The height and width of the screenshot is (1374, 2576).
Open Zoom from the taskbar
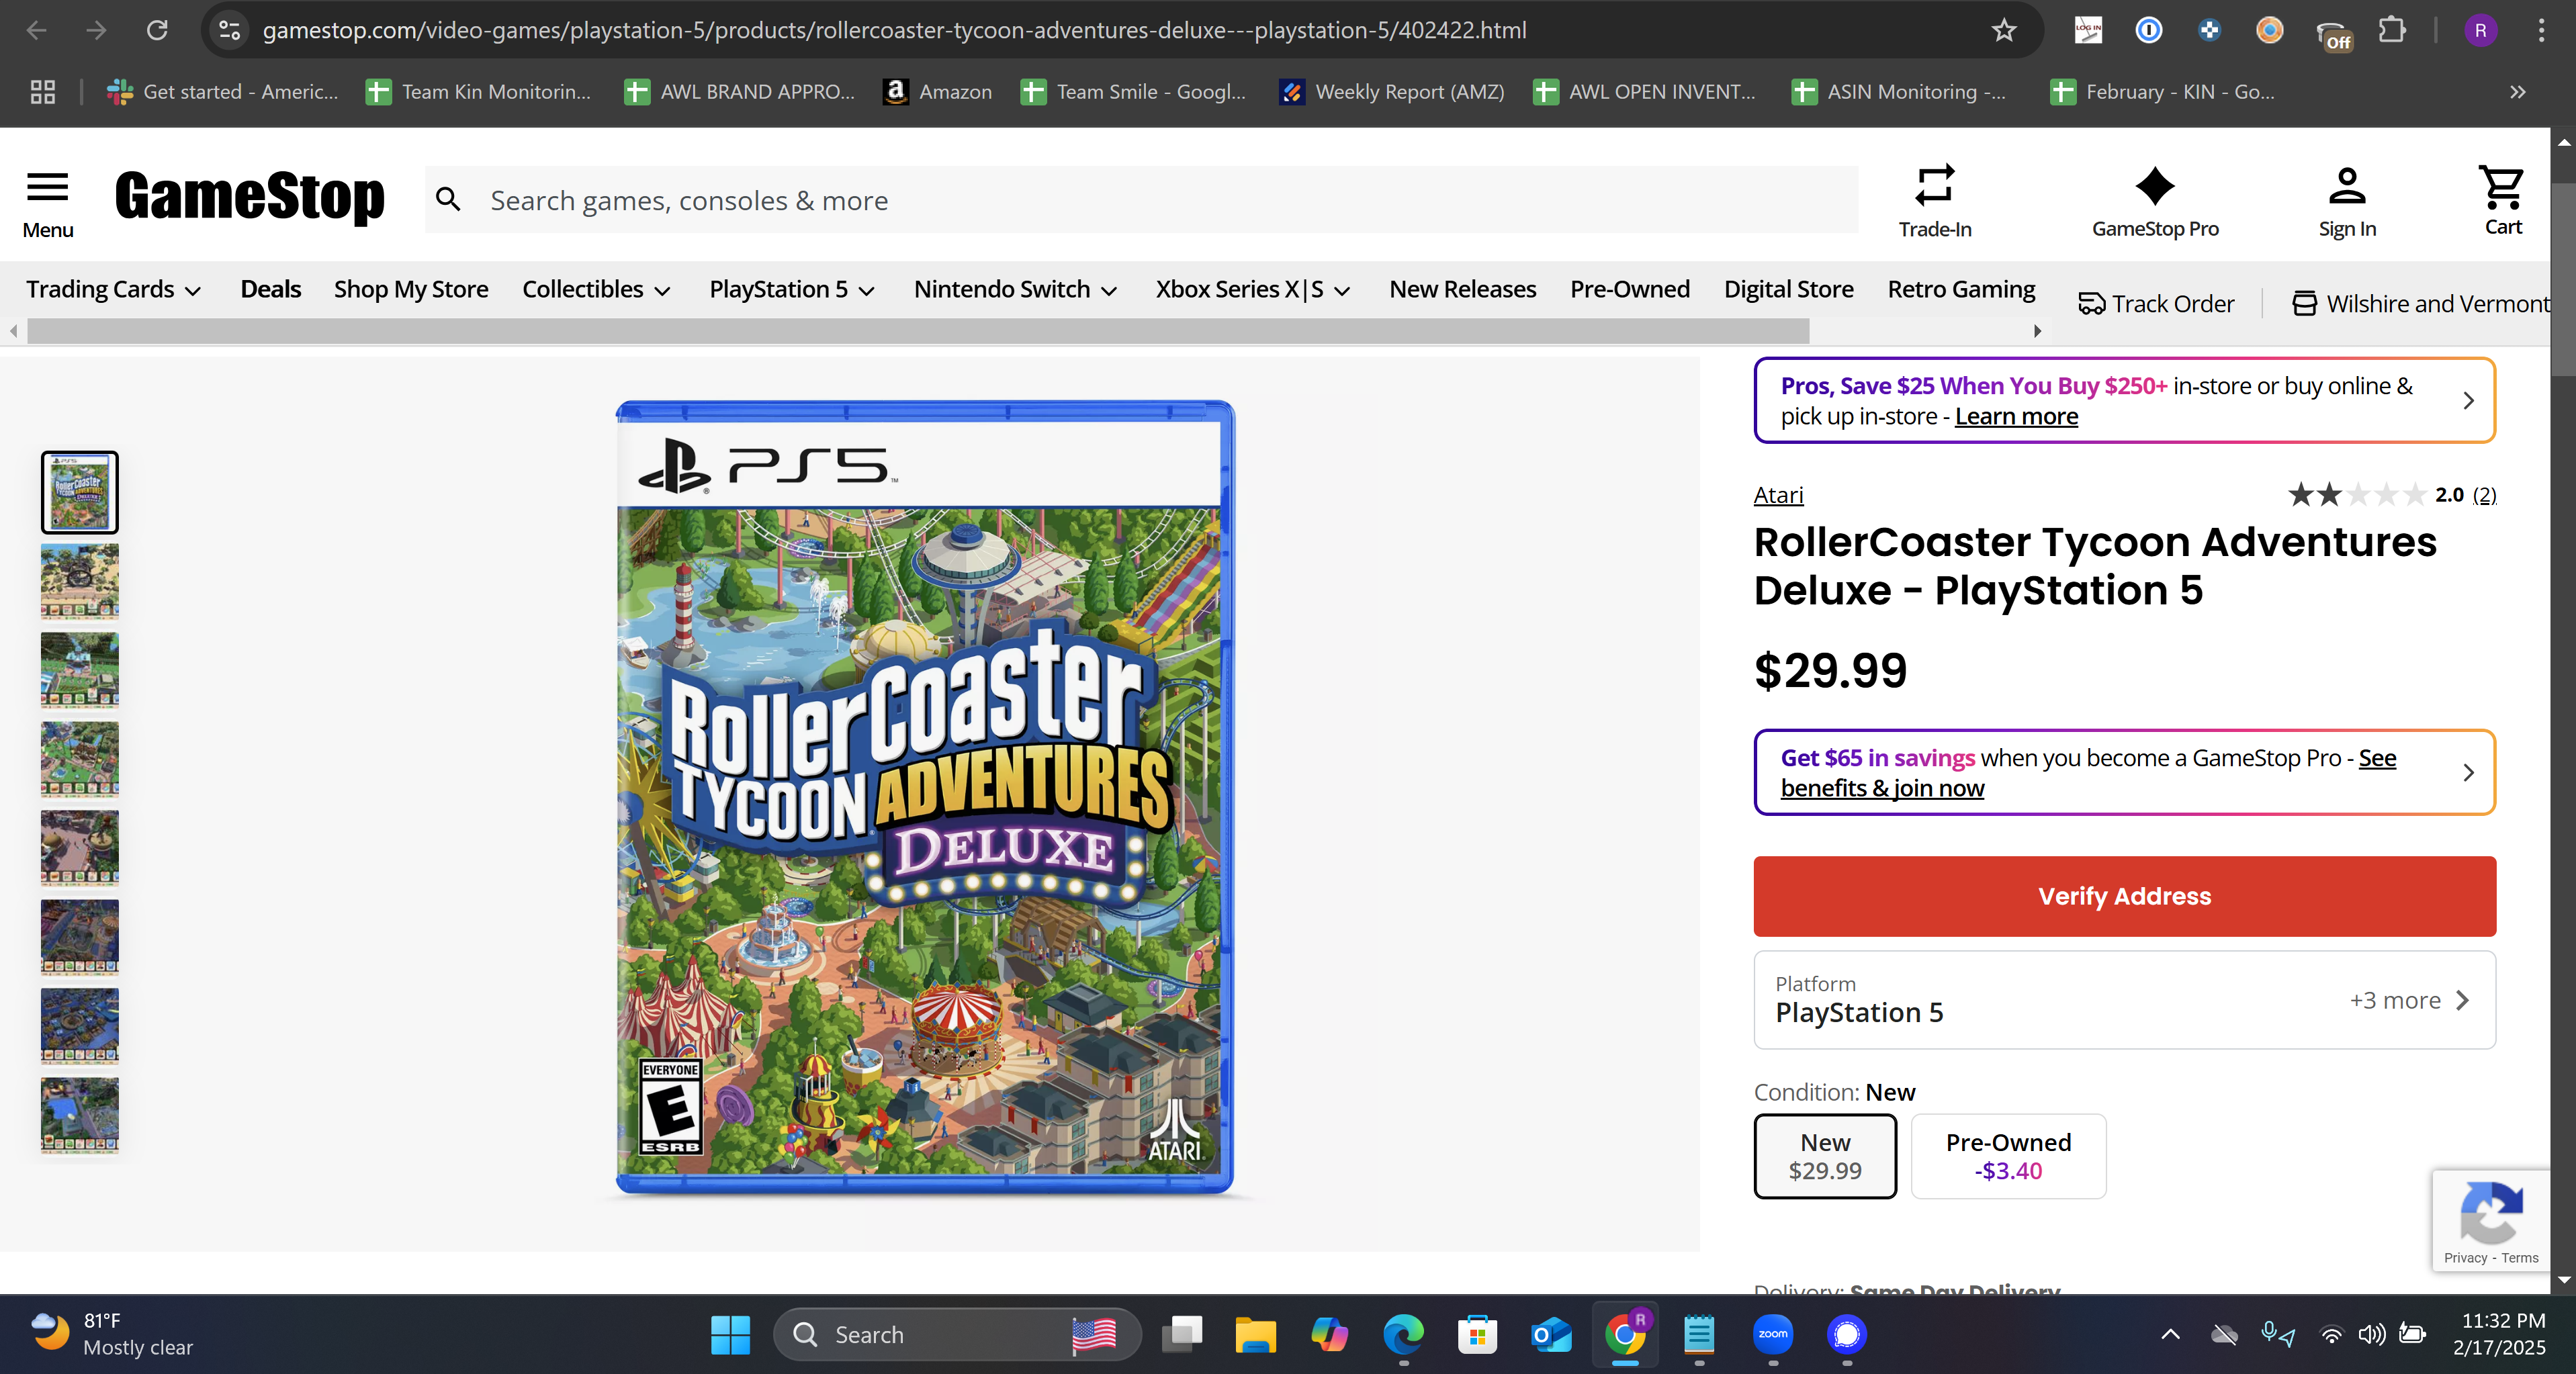(x=1773, y=1334)
